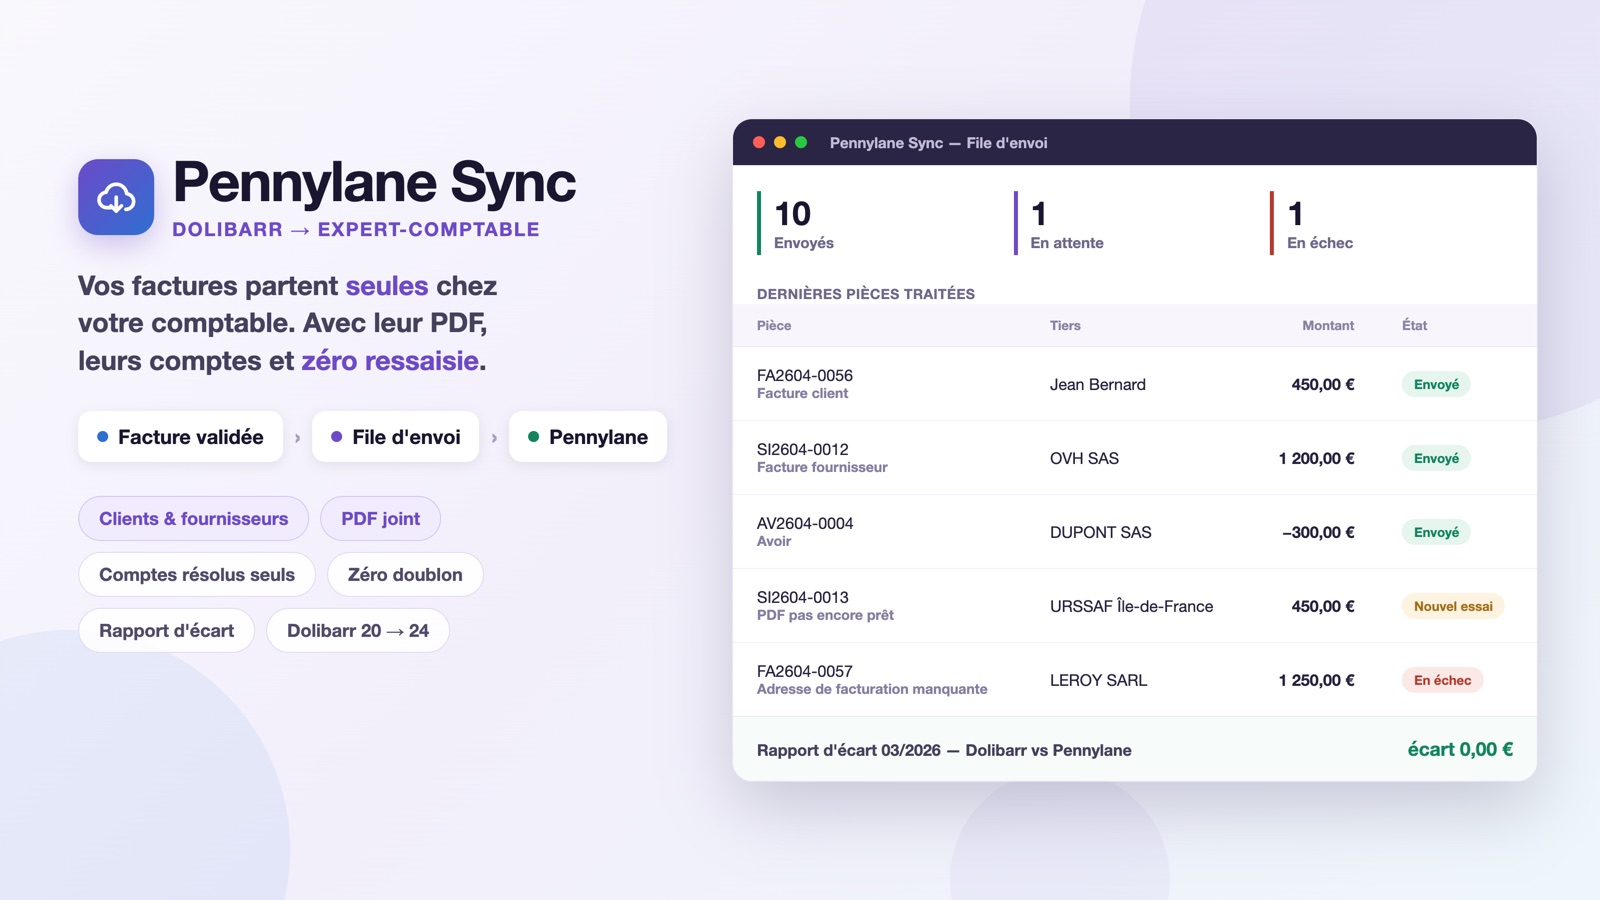Open invoice FA2604-0056

coord(805,376)
